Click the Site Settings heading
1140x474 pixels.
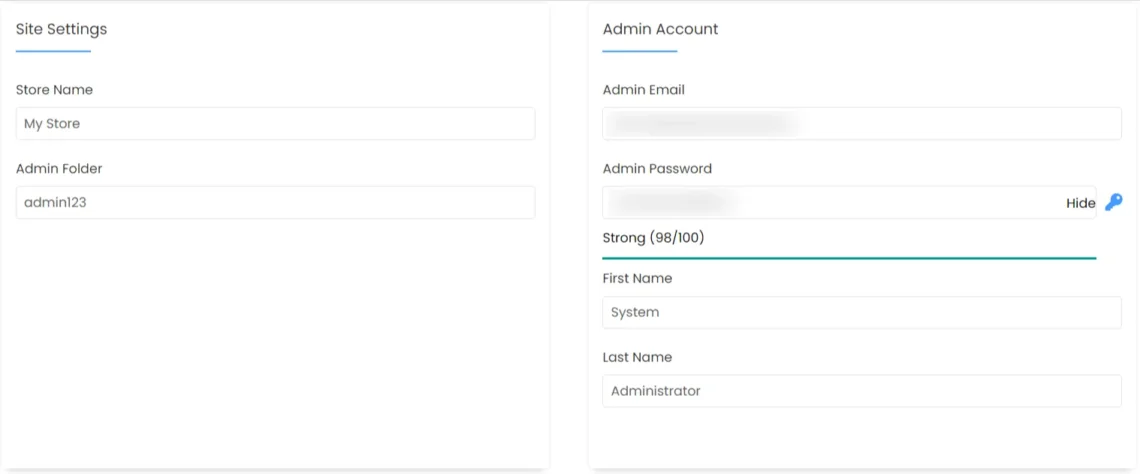click(x=61, y=29)
